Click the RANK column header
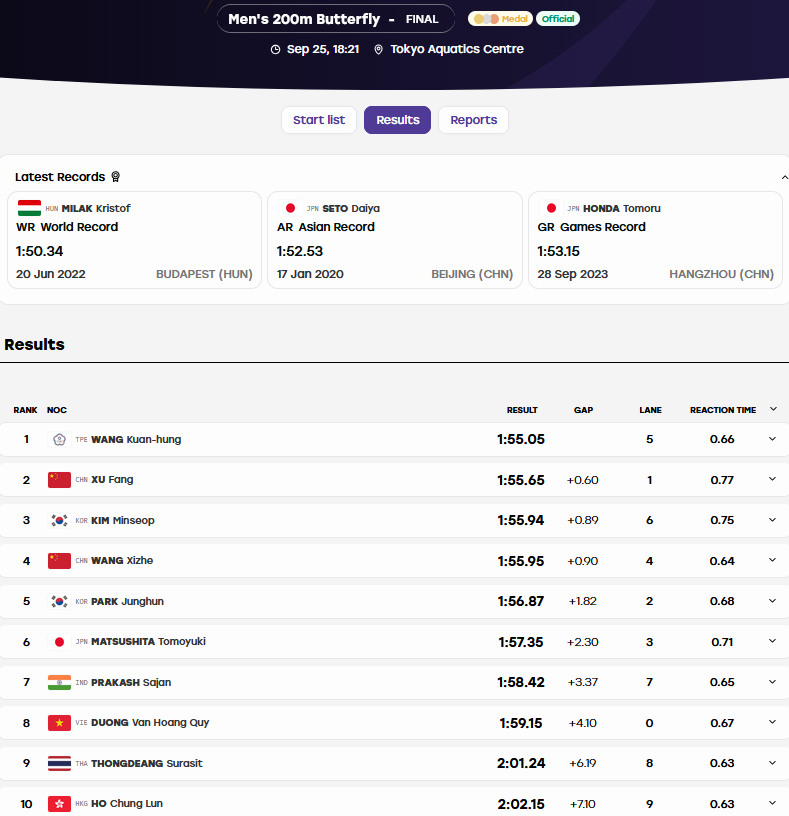The image size is (789, 816). click(26, 410)
